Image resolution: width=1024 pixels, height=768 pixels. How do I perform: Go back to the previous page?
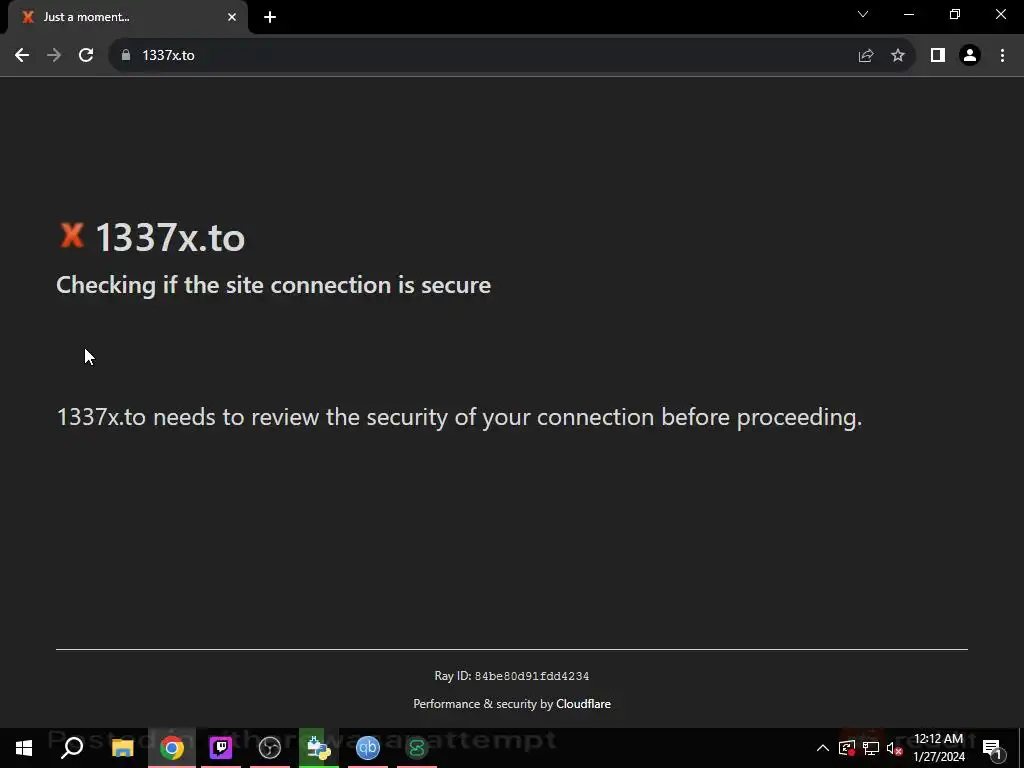[22, 56]
